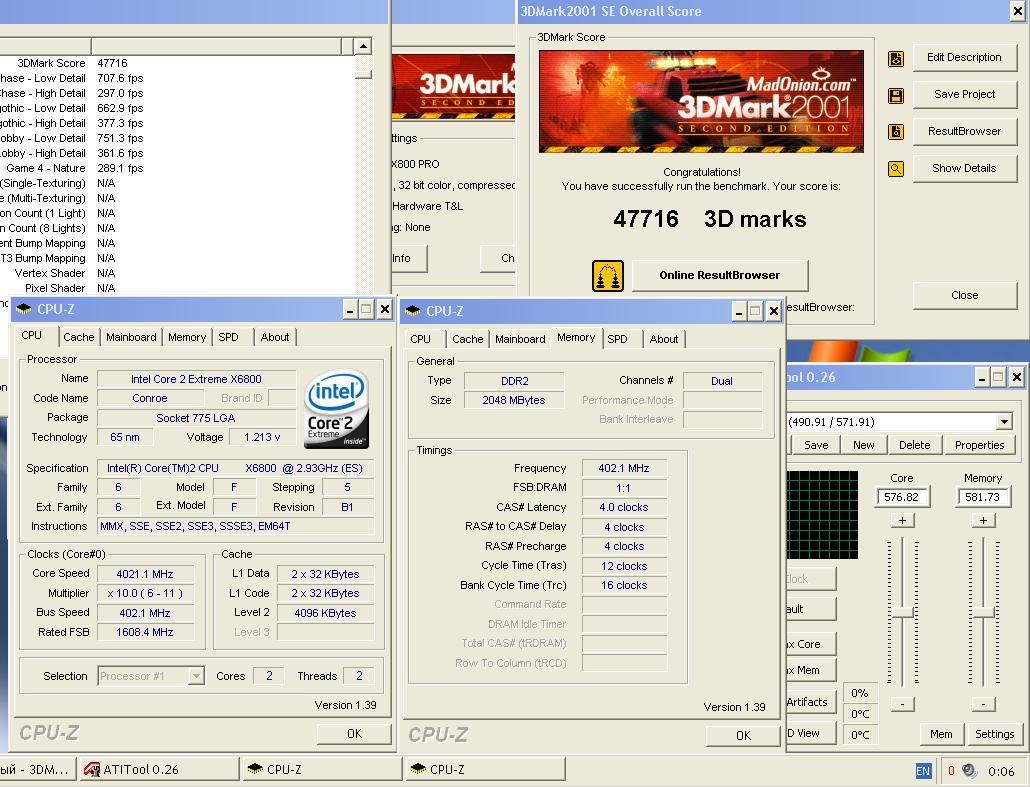The height and width of the screenshot is (787, 1030).
Task: Open the ResultBrowser button
Action: pos(964,131)
